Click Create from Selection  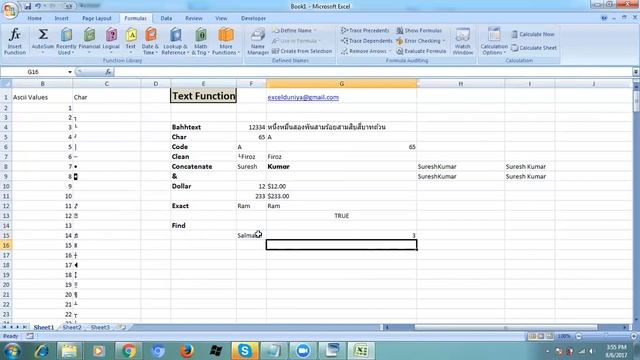click(302, 51)
